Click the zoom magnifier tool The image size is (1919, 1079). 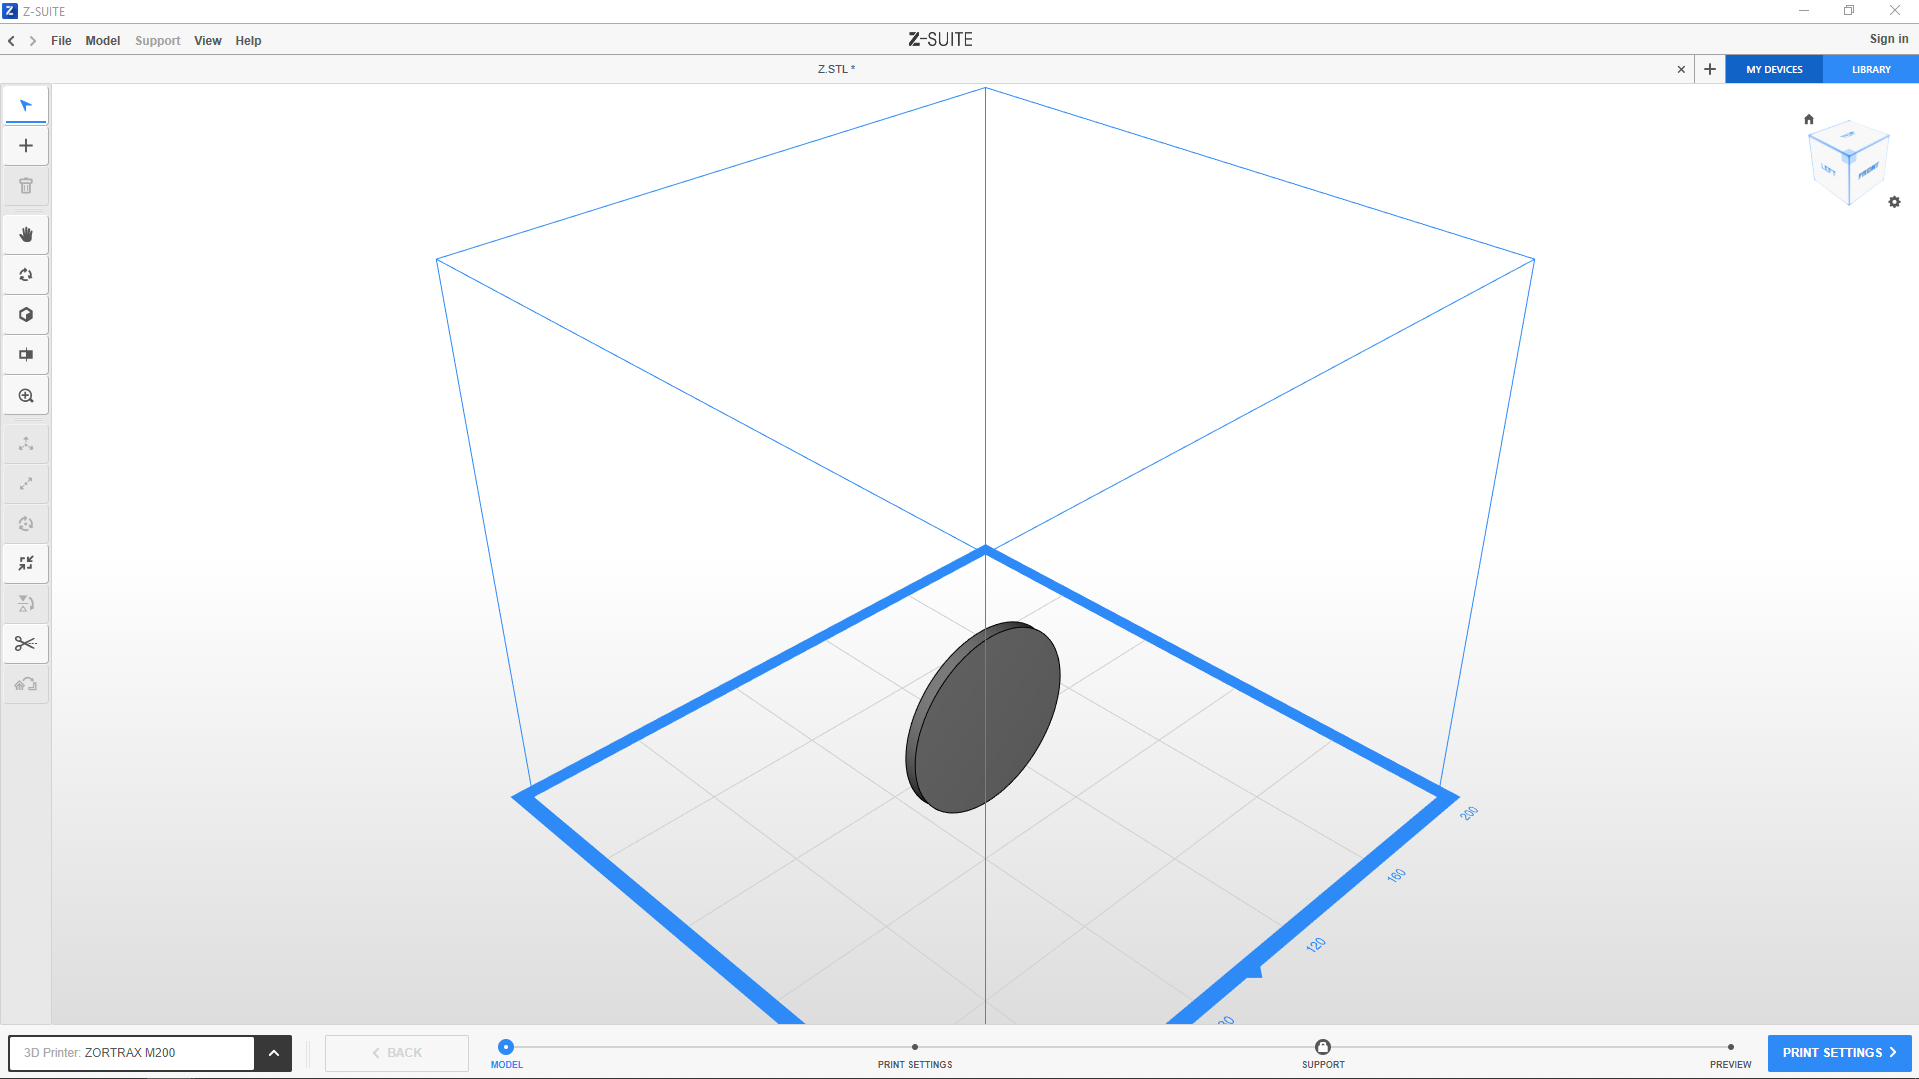(26, 396)
